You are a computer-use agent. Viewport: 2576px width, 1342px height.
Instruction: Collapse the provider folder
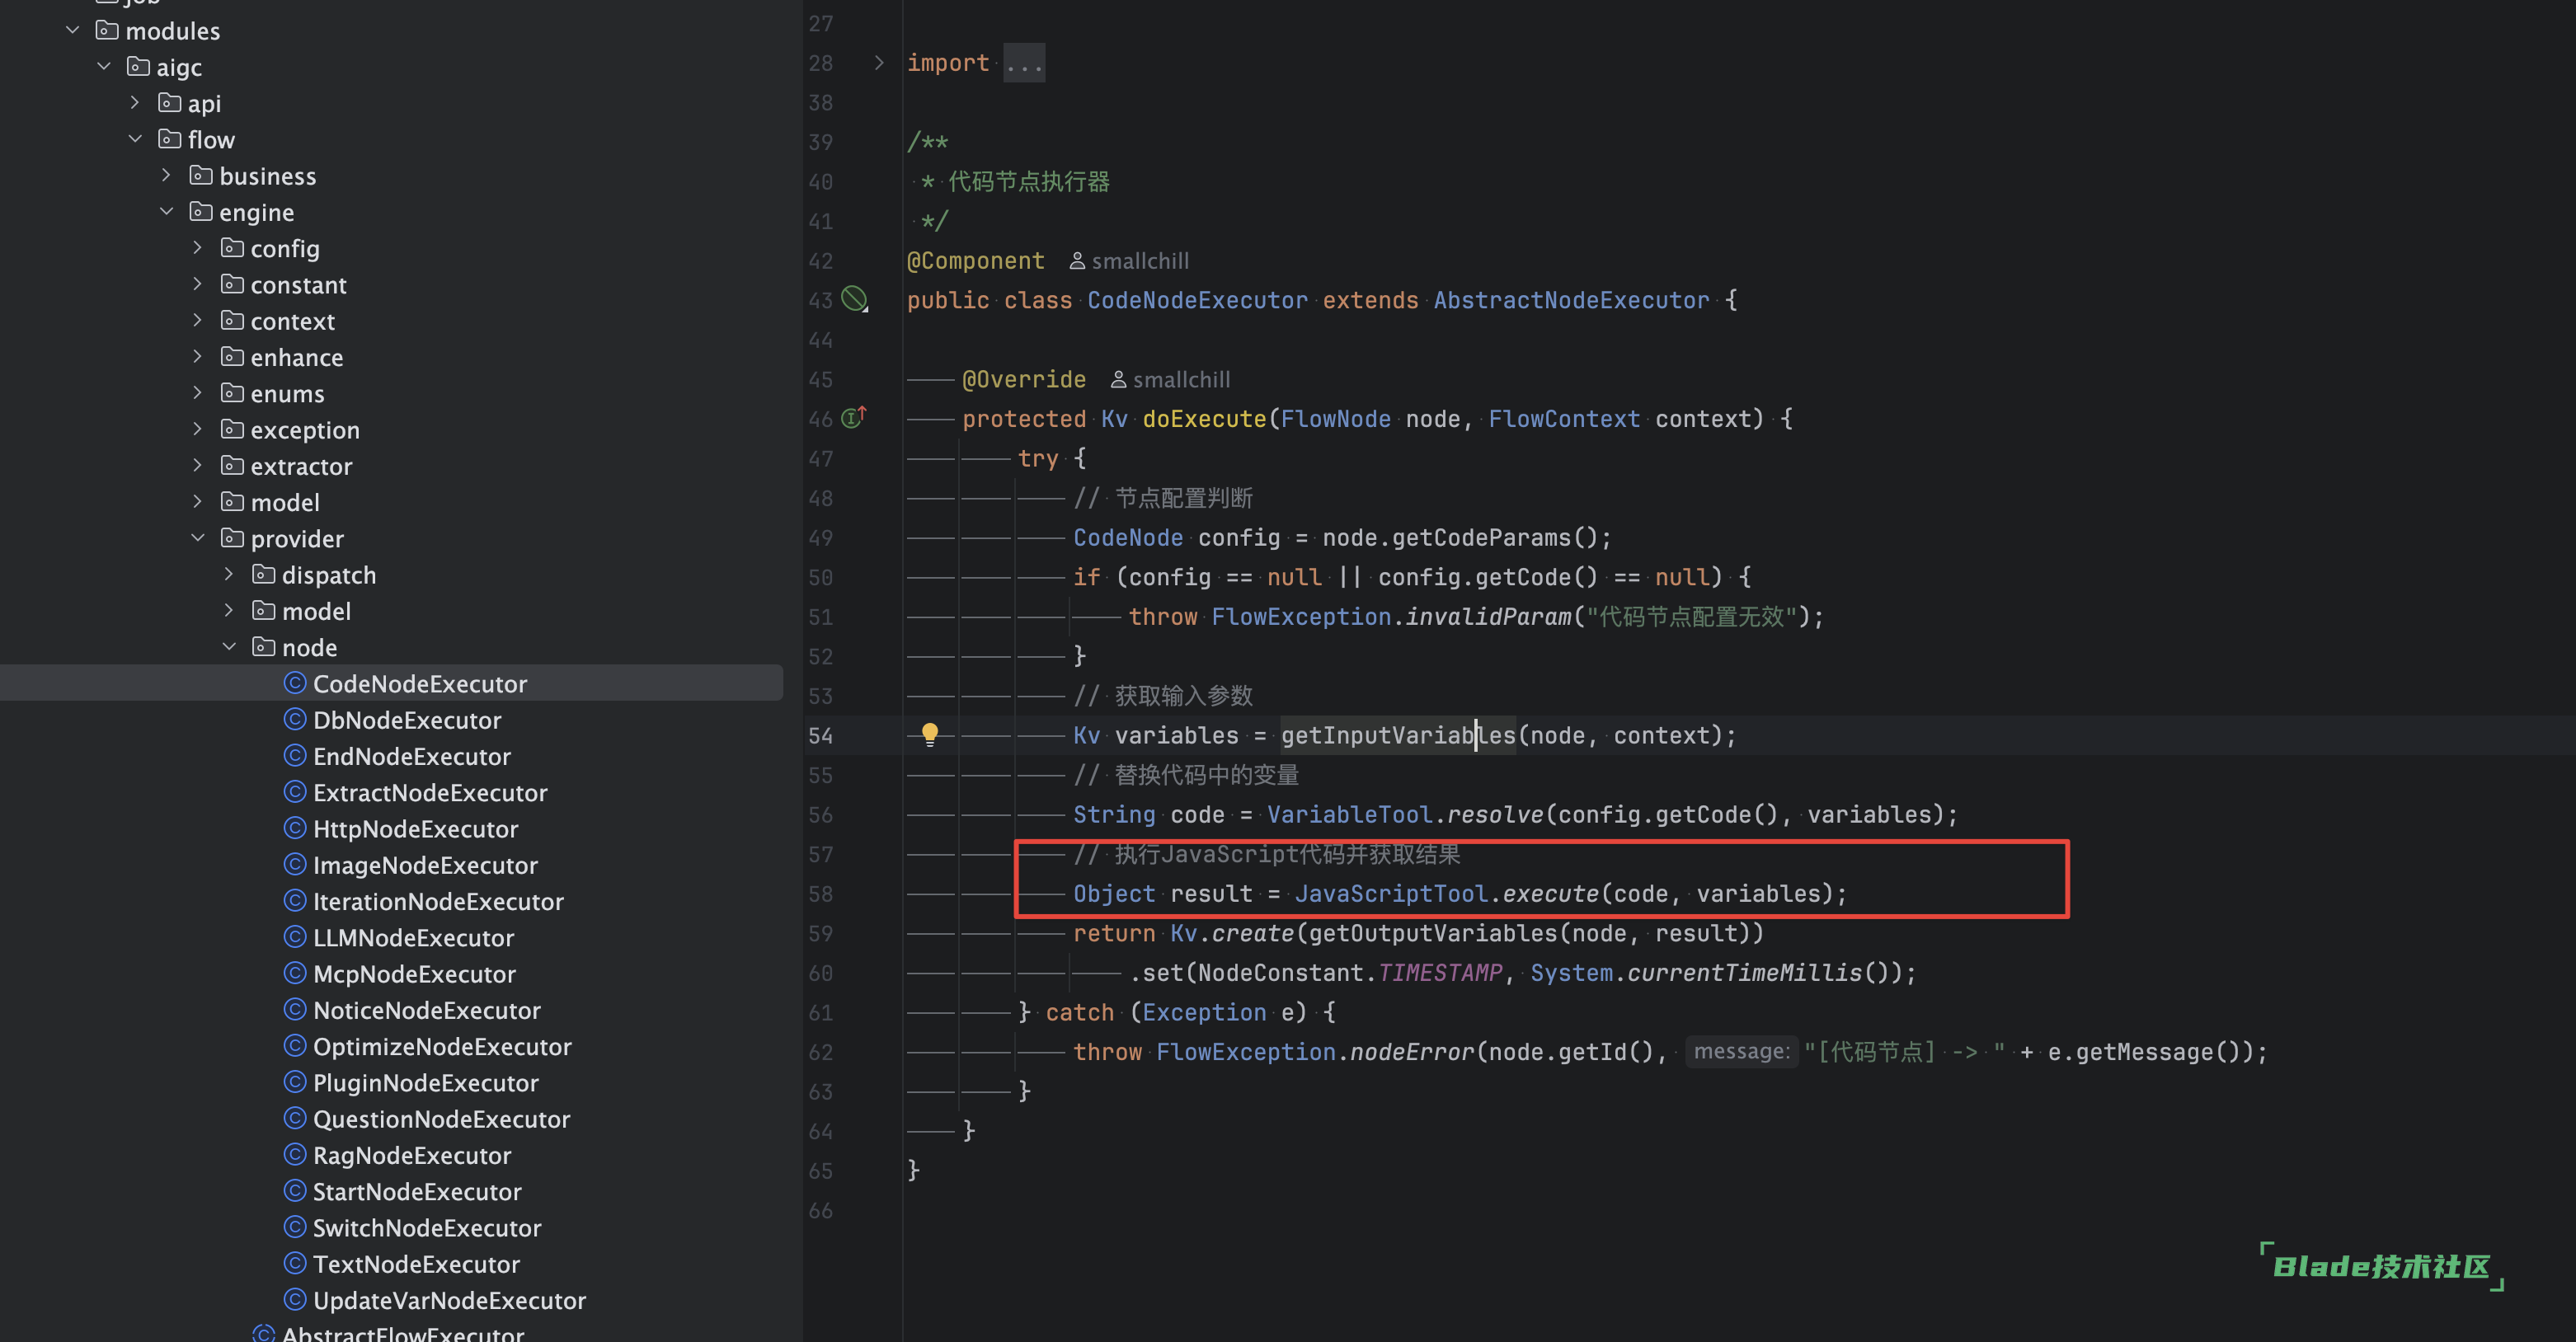(x=198, y=539)
